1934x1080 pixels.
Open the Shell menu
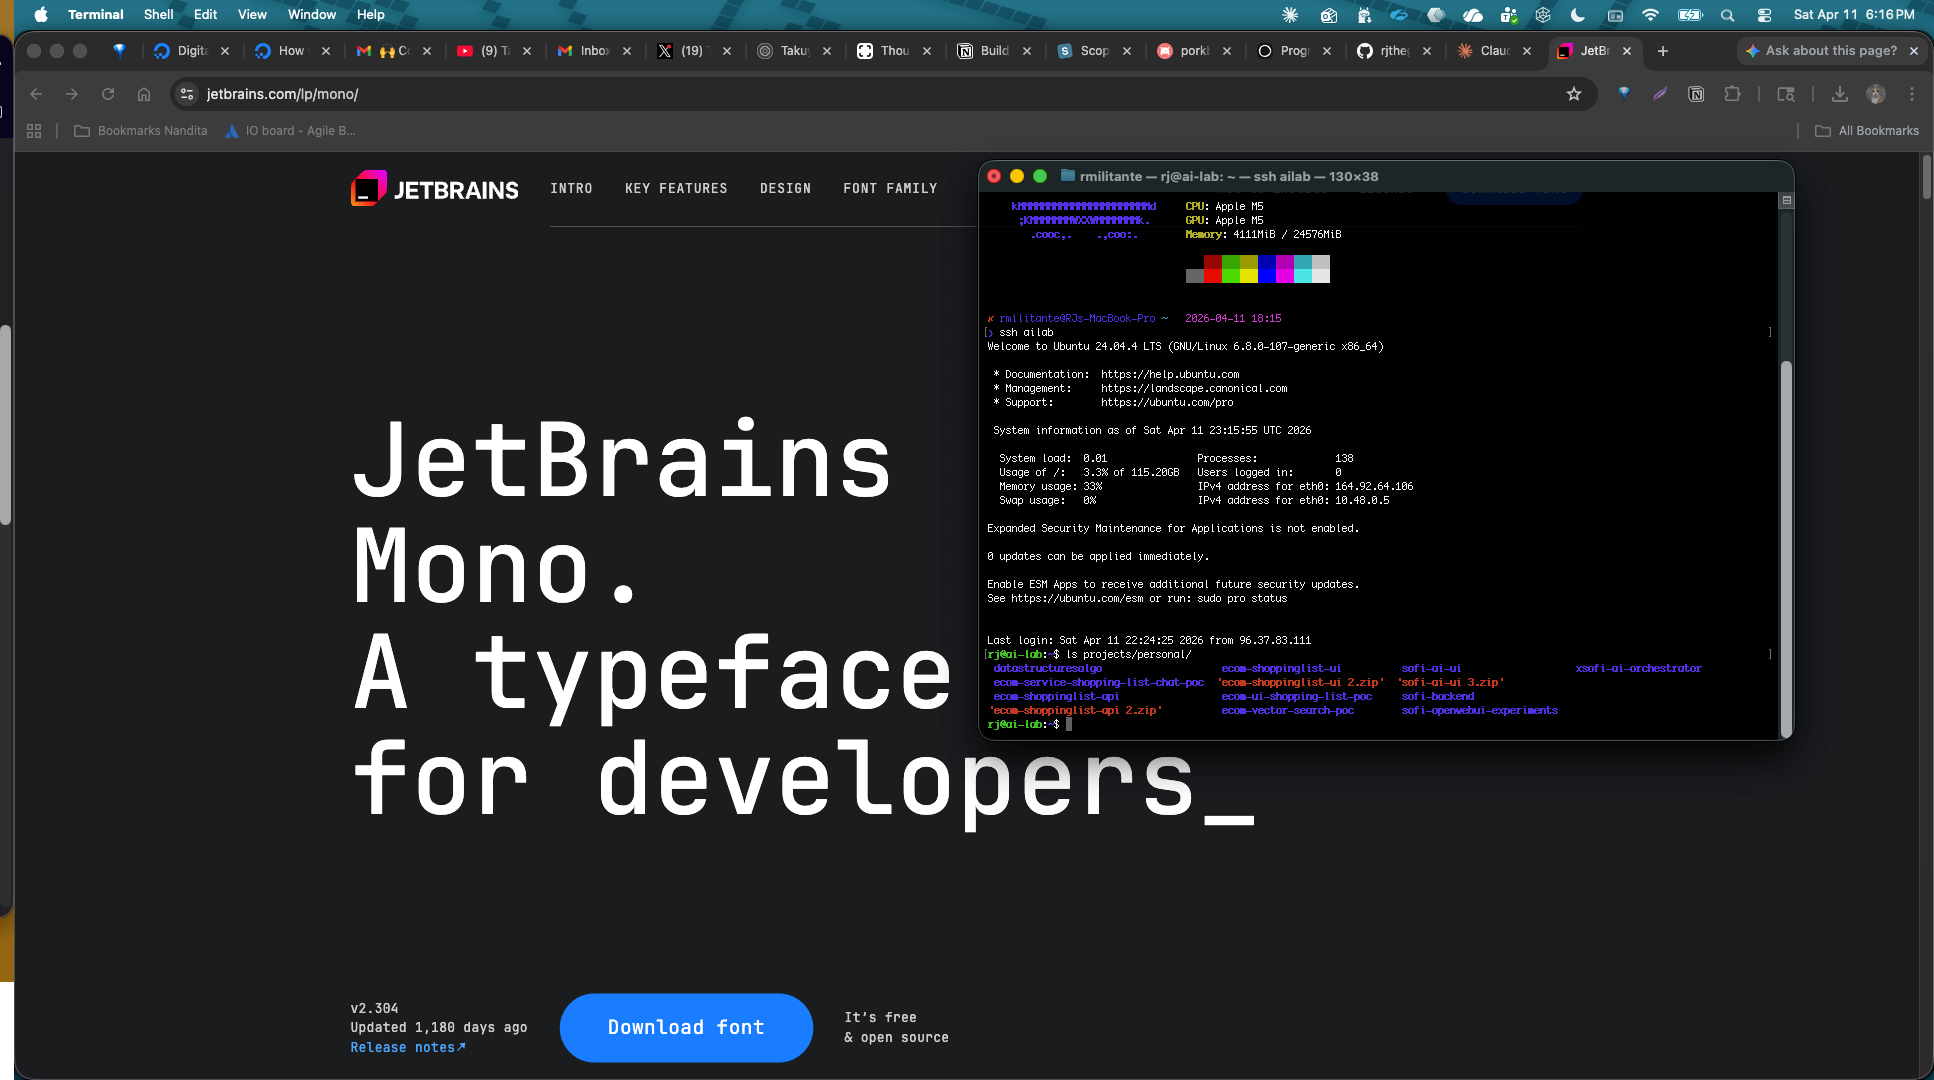pyautogui.click(x=159, y=15)
